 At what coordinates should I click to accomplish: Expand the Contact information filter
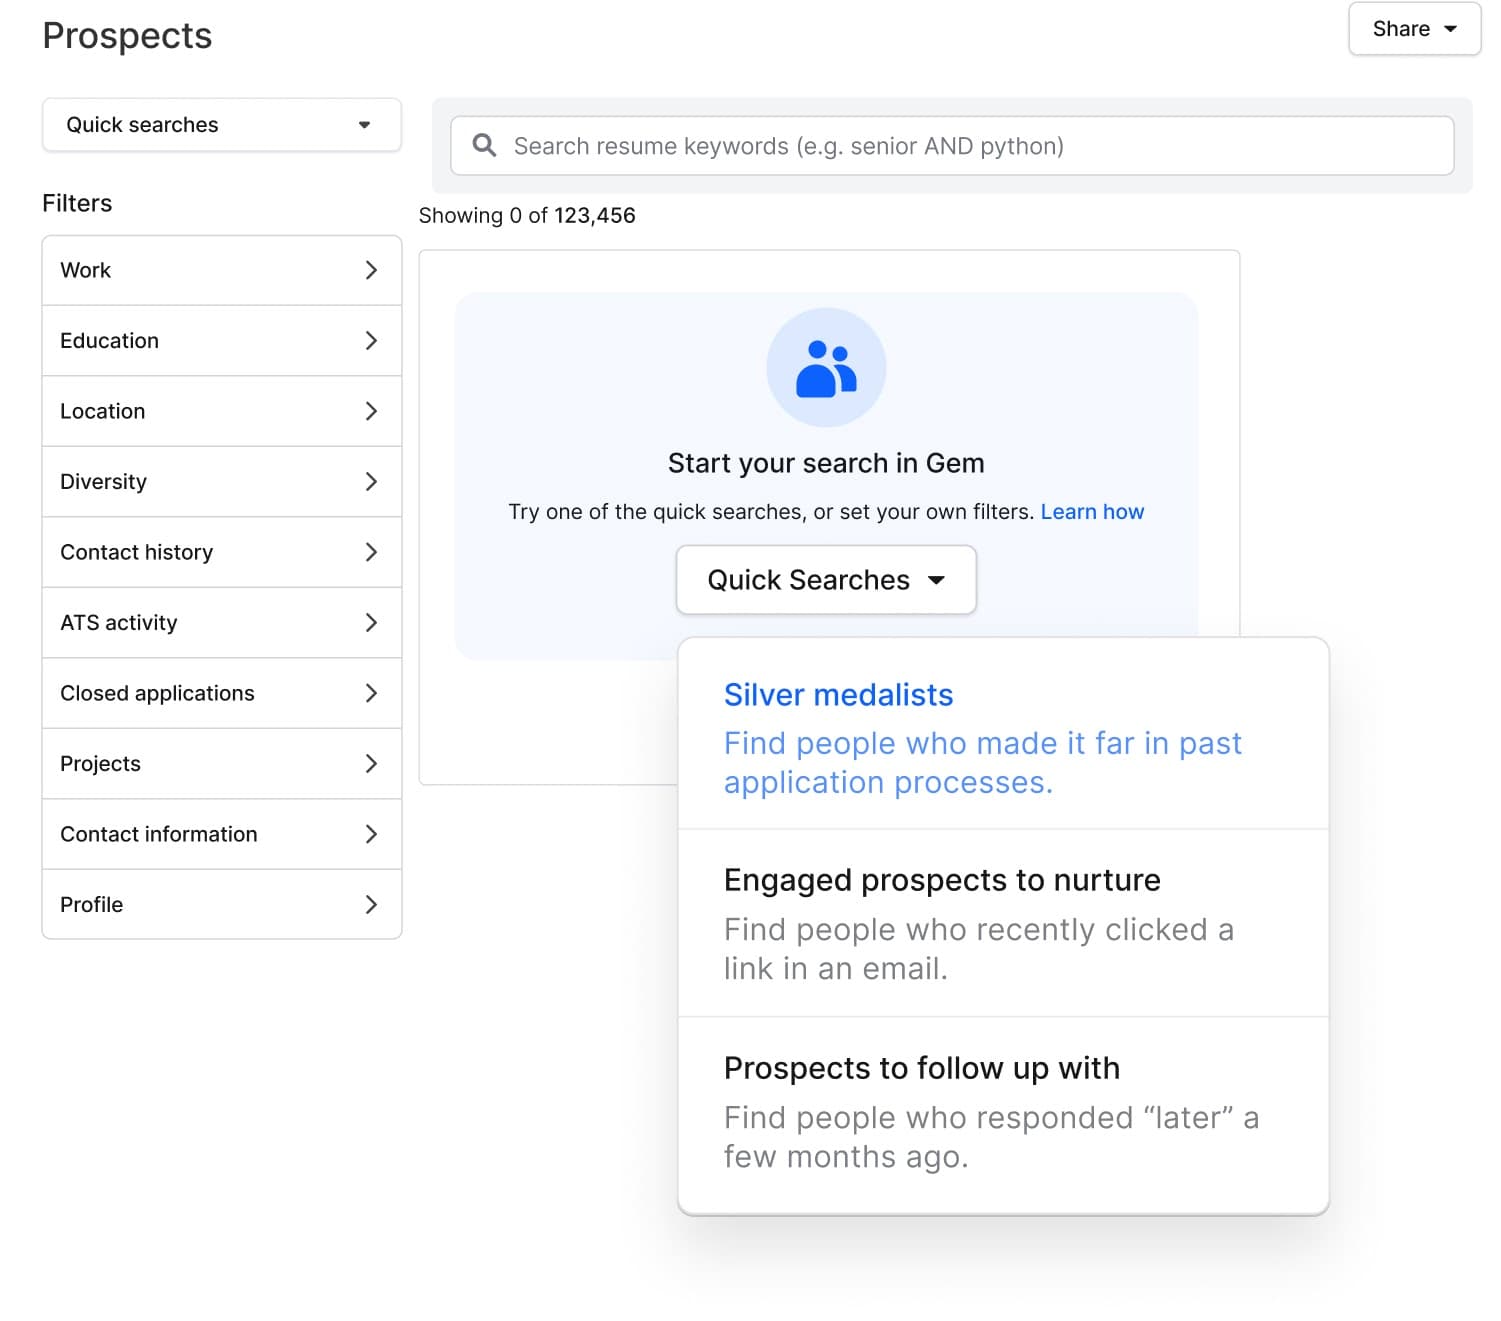[221, 834]
